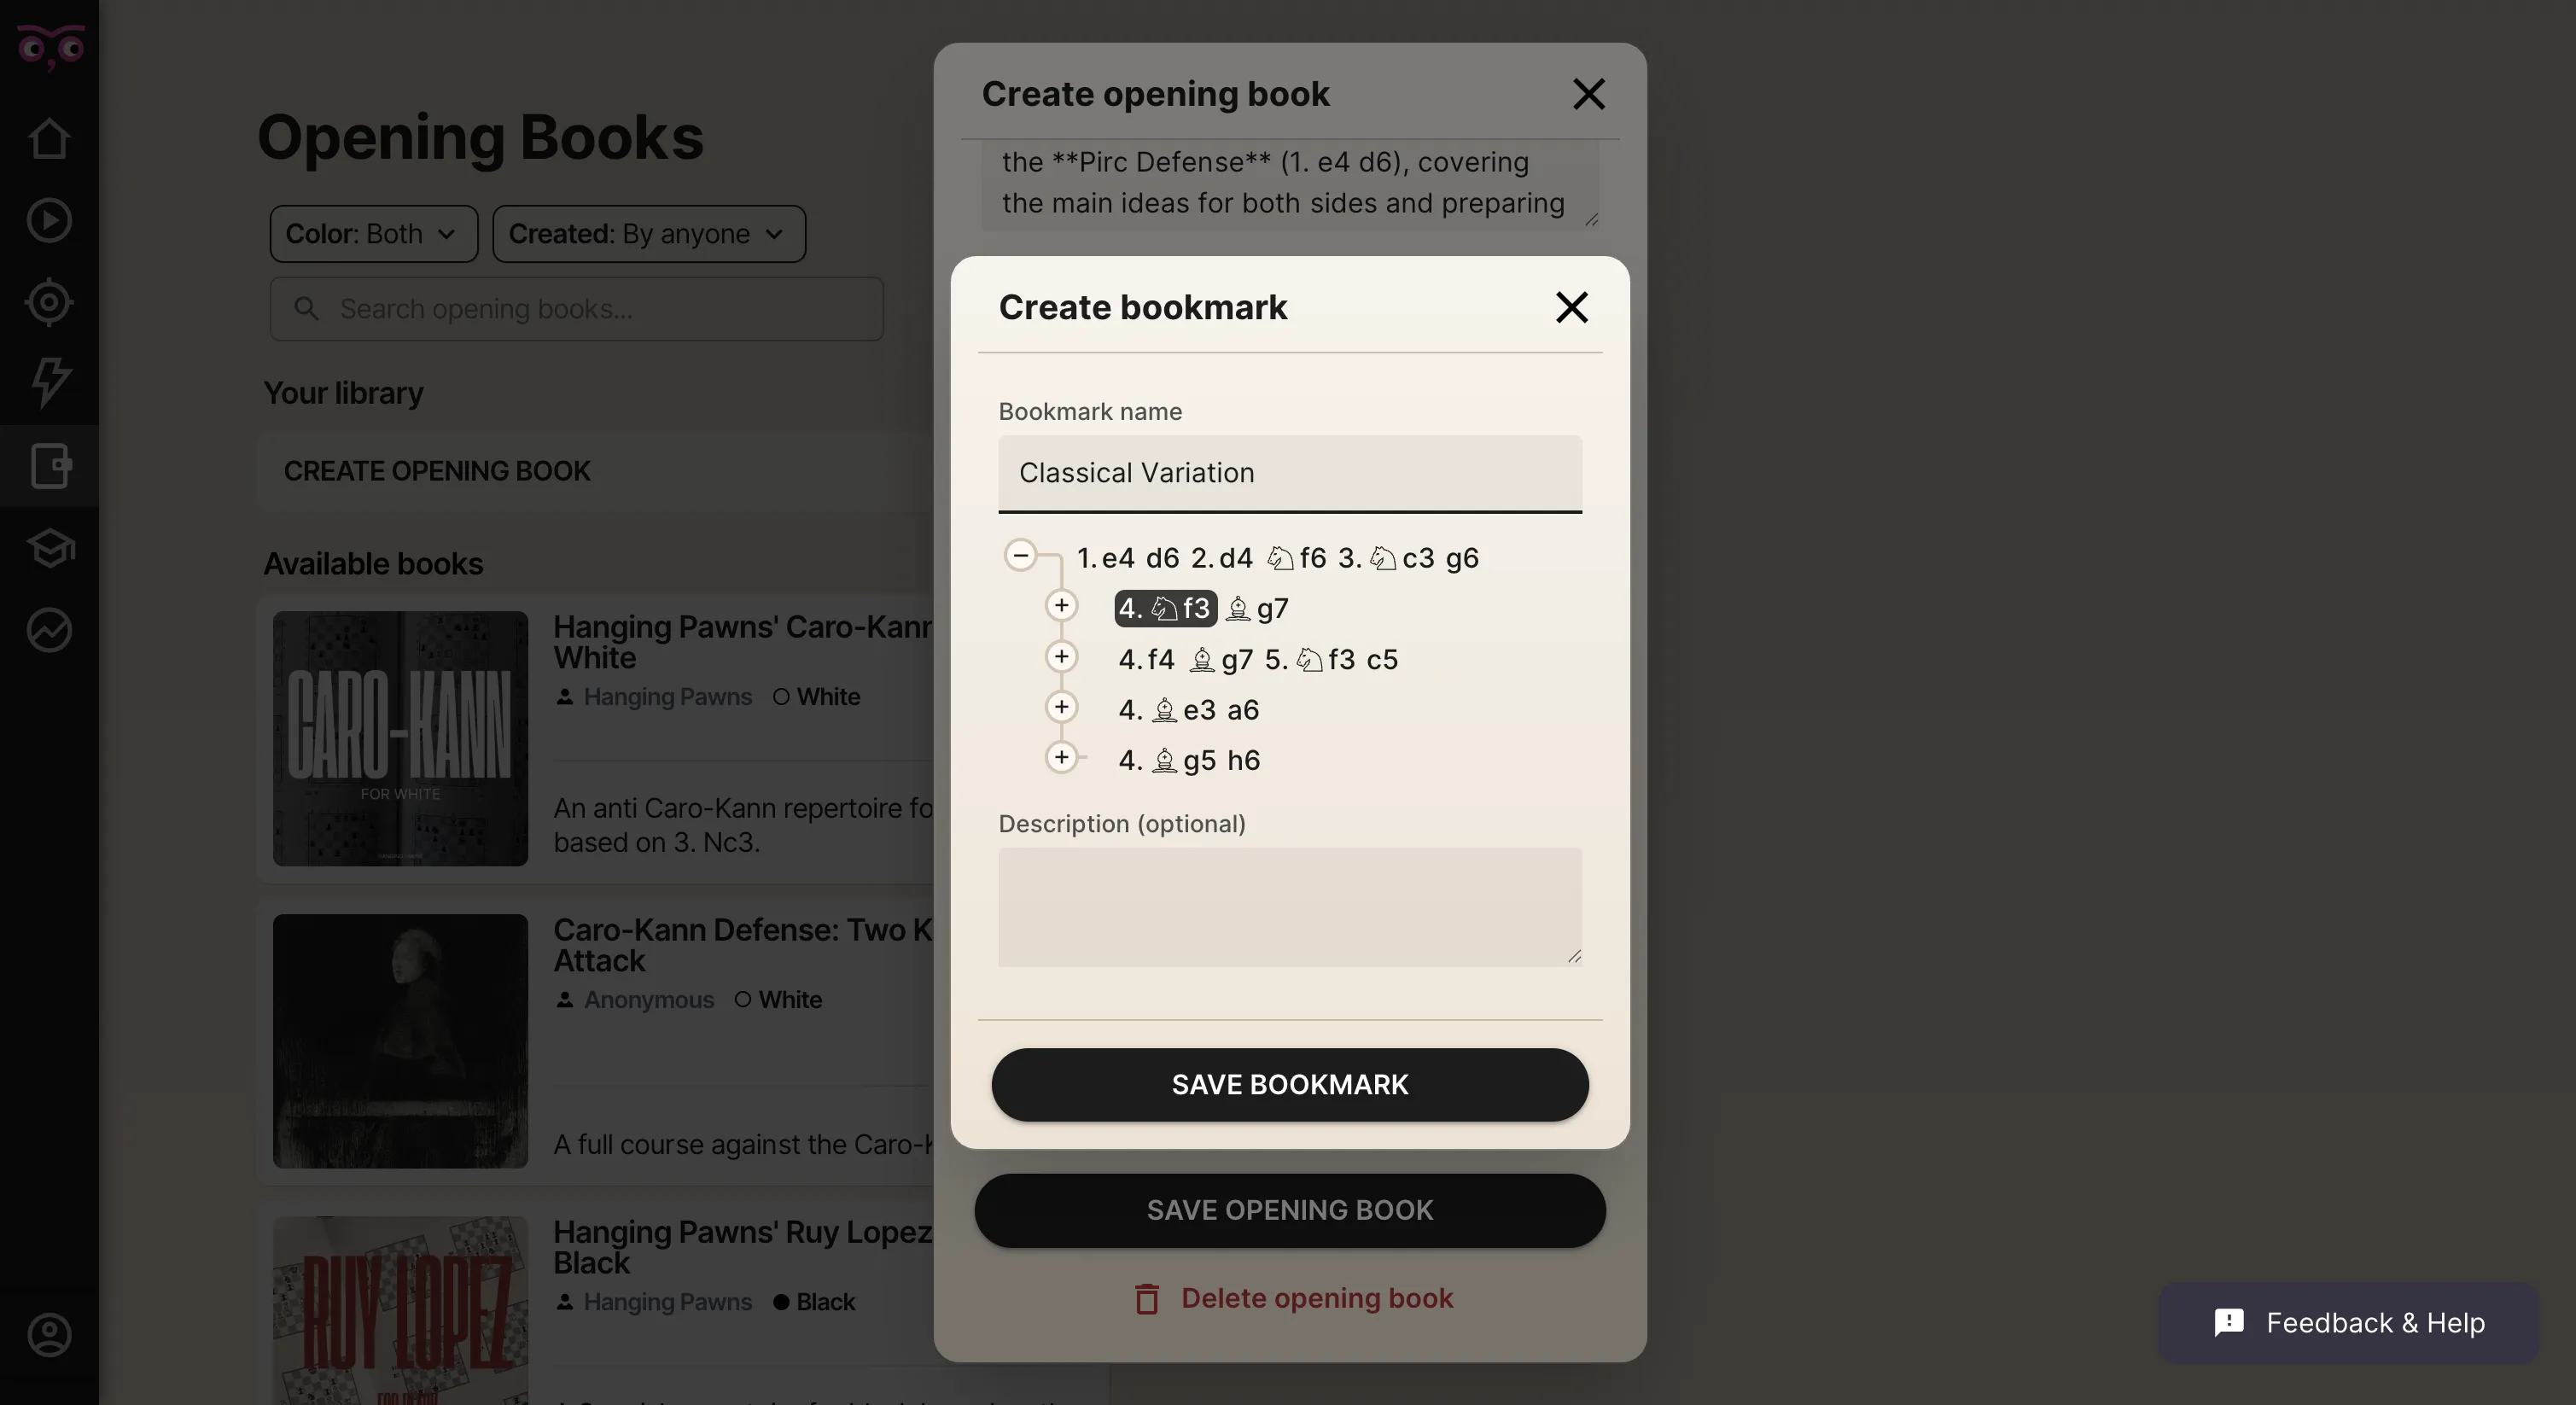Click the SAVE OPENING BOOK button
The height and width of the screenshot is (1405, 2576).
[1289, 1210]
